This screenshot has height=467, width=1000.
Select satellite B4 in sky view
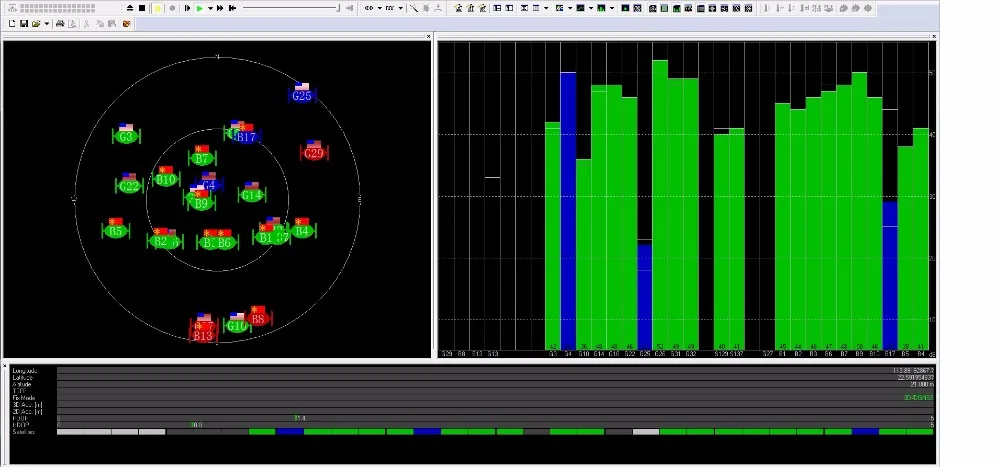coord(302,230)
